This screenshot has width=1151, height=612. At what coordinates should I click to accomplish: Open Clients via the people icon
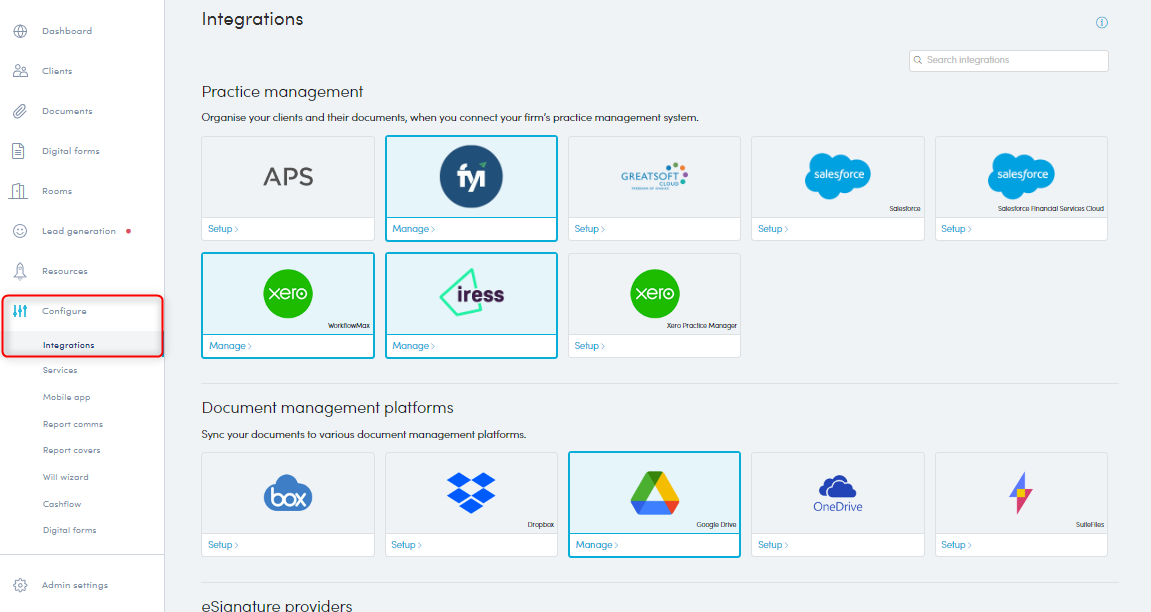[x=19, y=71]
